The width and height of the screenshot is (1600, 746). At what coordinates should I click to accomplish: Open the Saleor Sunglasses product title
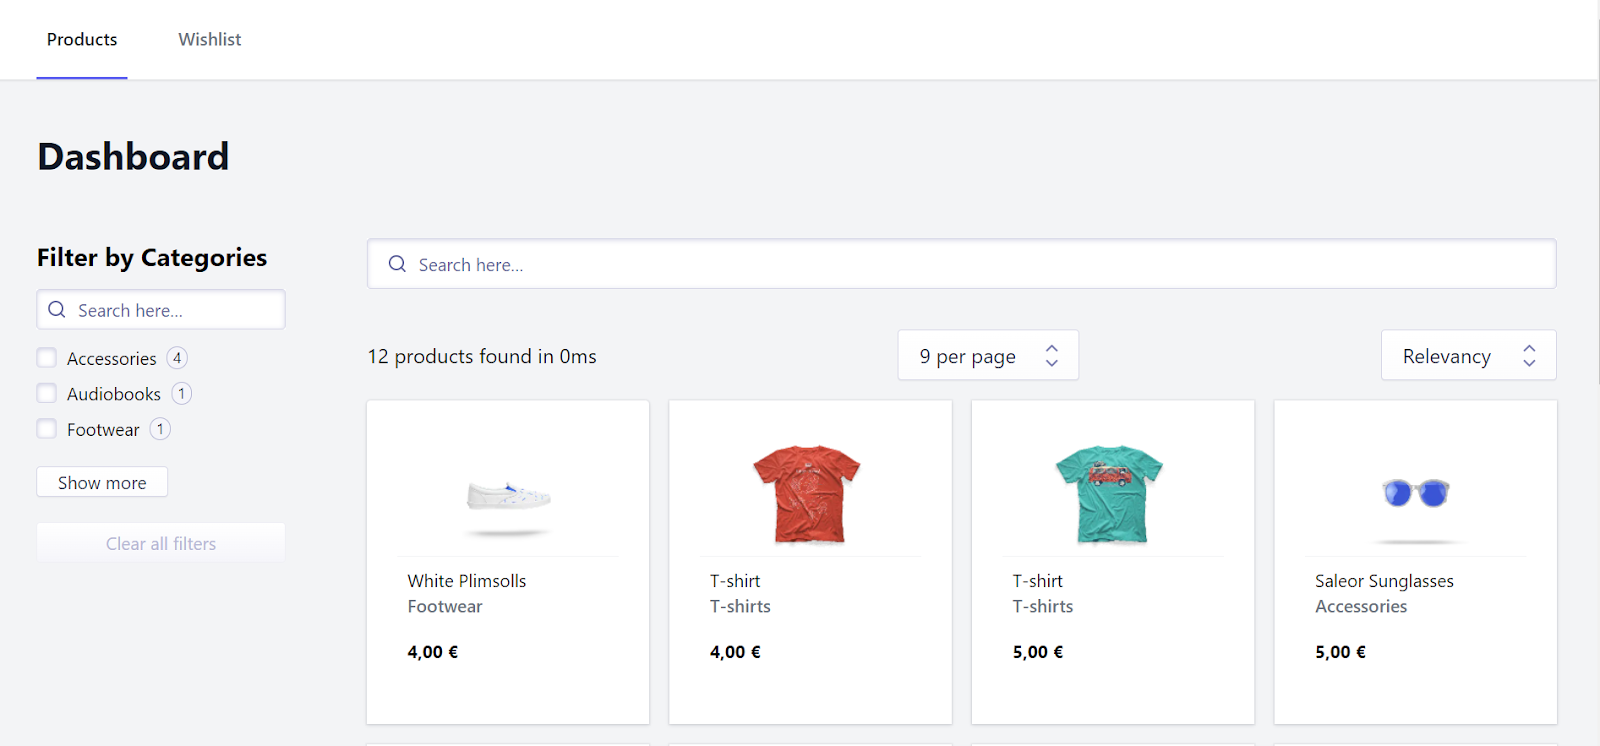[x=1384, y=581]
